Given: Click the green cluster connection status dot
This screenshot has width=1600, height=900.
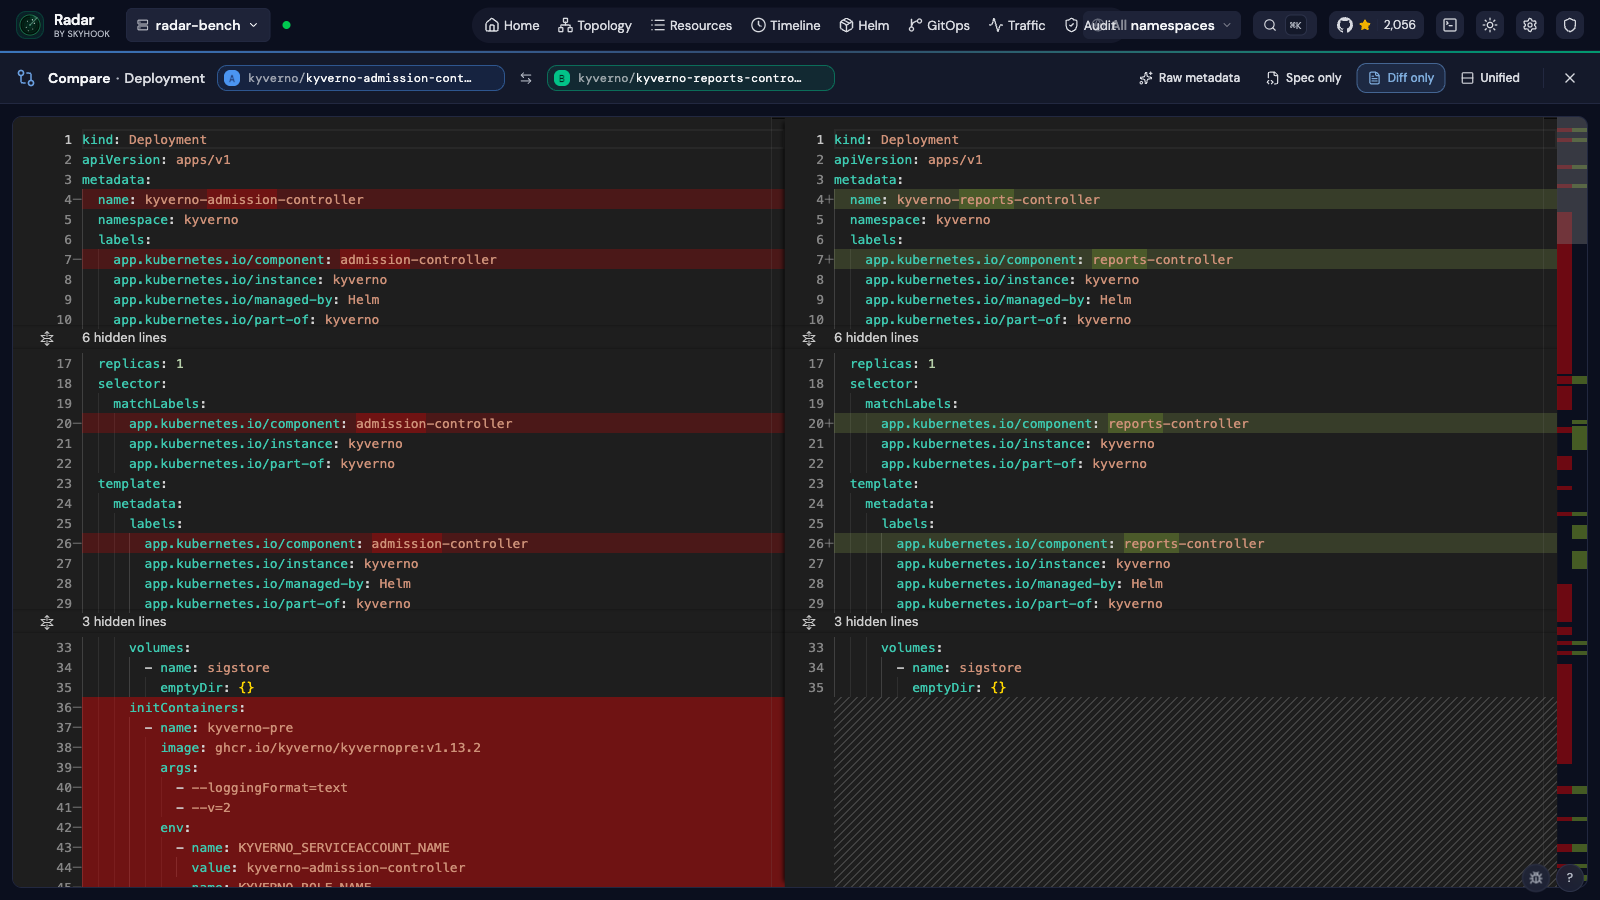Looking at the screenshot, I should click(x=287, y=25).
